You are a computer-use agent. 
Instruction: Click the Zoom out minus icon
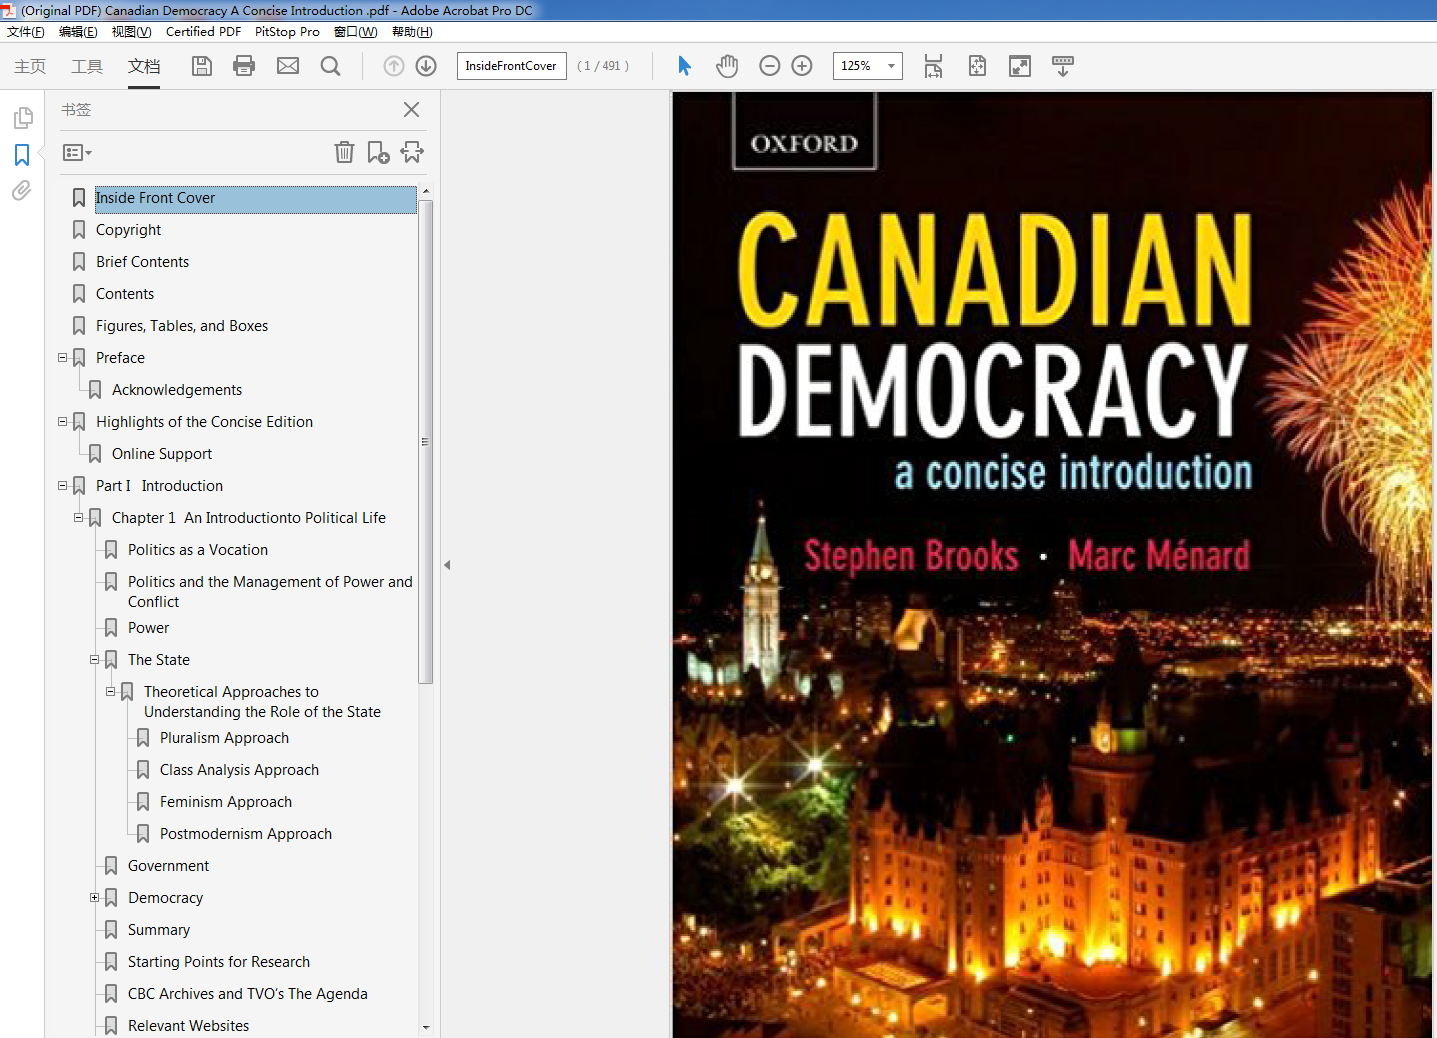[770, 66]
